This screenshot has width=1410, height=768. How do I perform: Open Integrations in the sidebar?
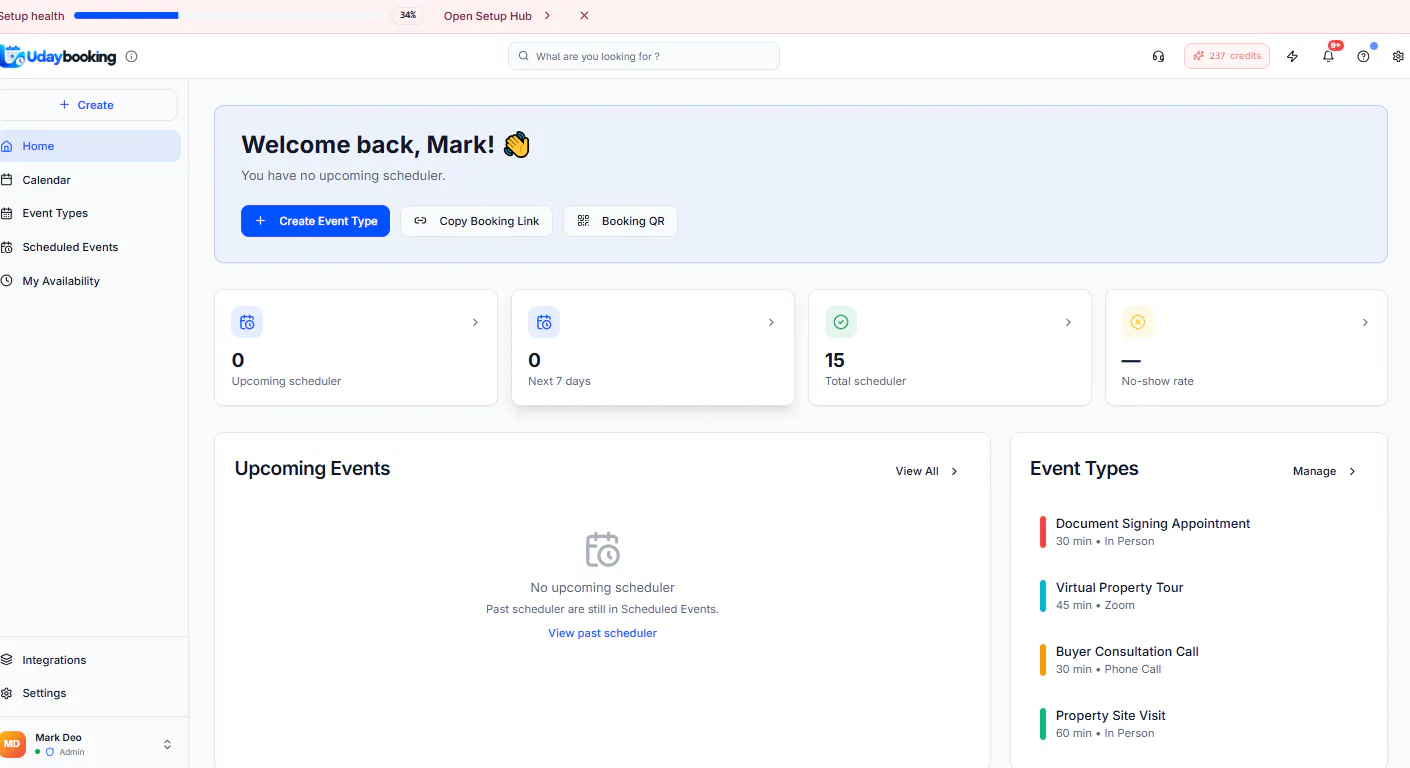pos(90,660)
